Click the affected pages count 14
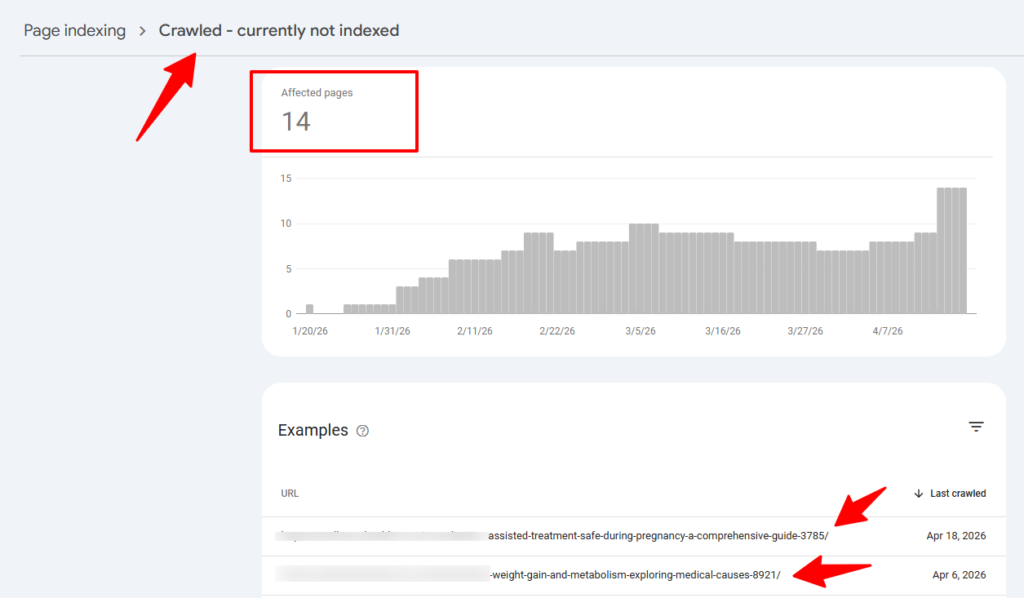 click(296, 122)
